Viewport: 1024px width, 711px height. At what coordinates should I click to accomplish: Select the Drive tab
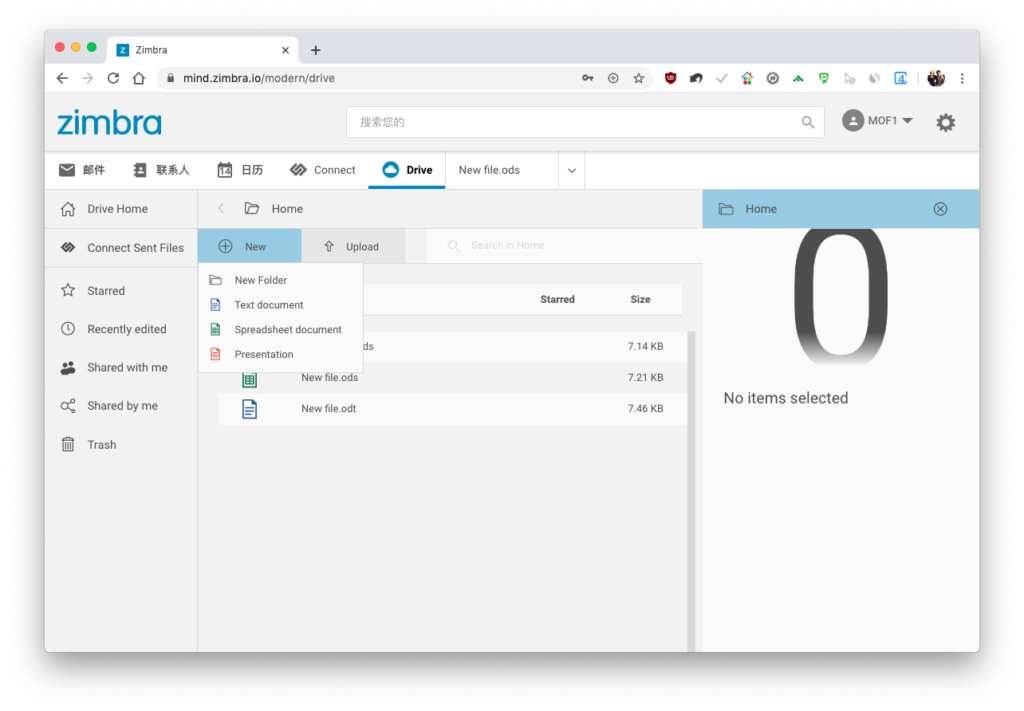[x=407, y=170]
